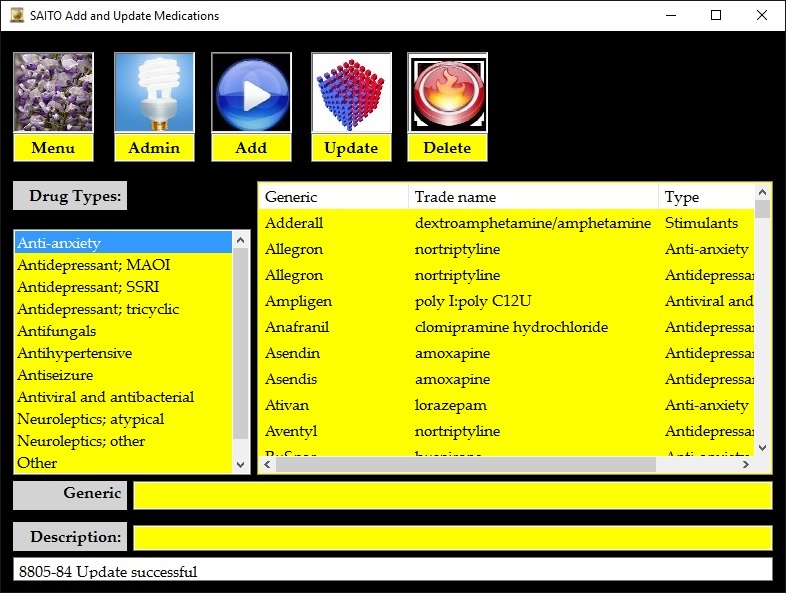Focus the Description input field
The image size is (786, 593).
[x=452, y=538]
